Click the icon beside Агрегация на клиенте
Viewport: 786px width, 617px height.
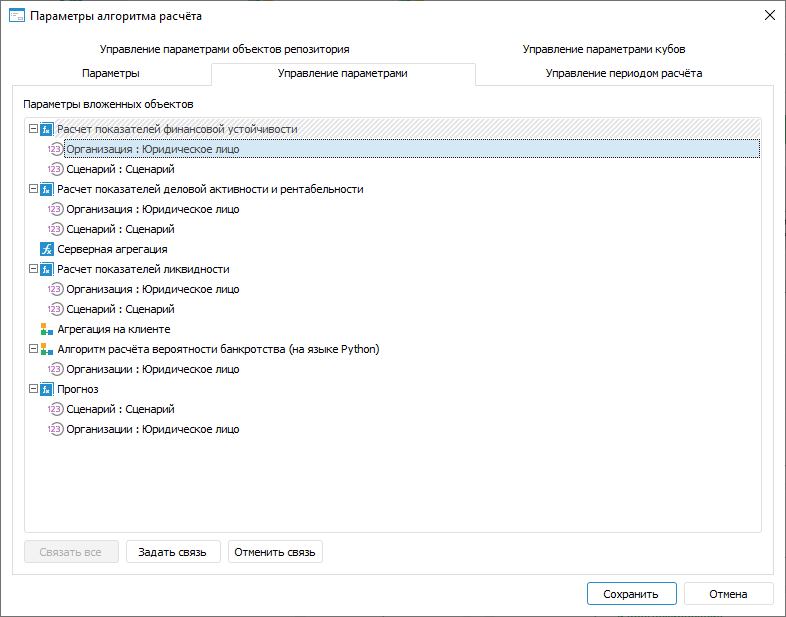46,329
